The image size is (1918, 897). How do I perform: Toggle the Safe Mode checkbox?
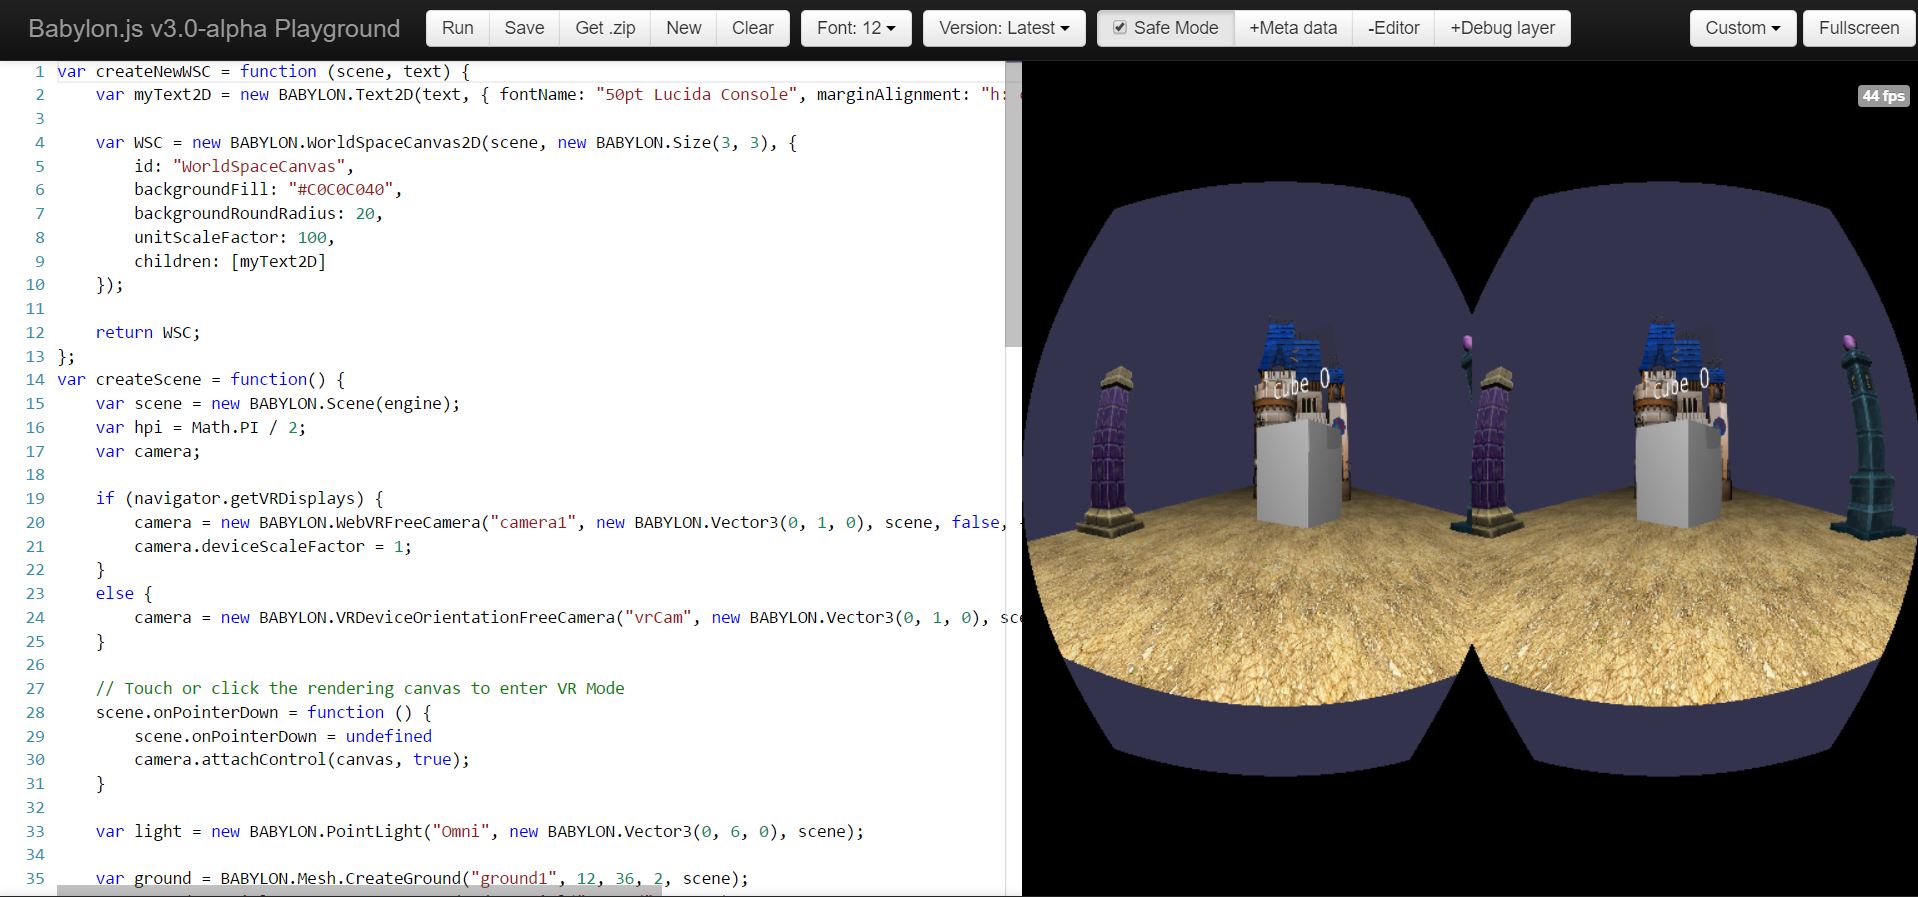click(x=1120, y=28)
